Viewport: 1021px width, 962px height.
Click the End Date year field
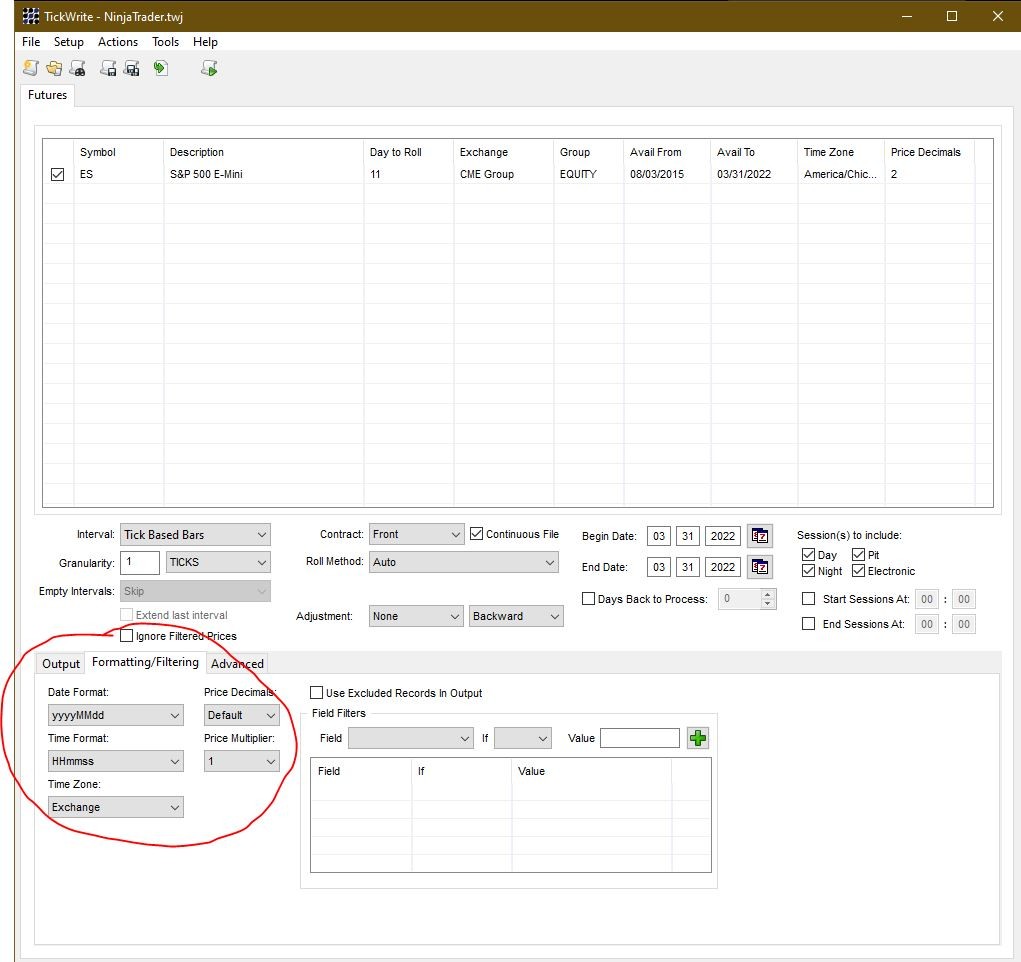pyautogui.click(x=723, y=567)
